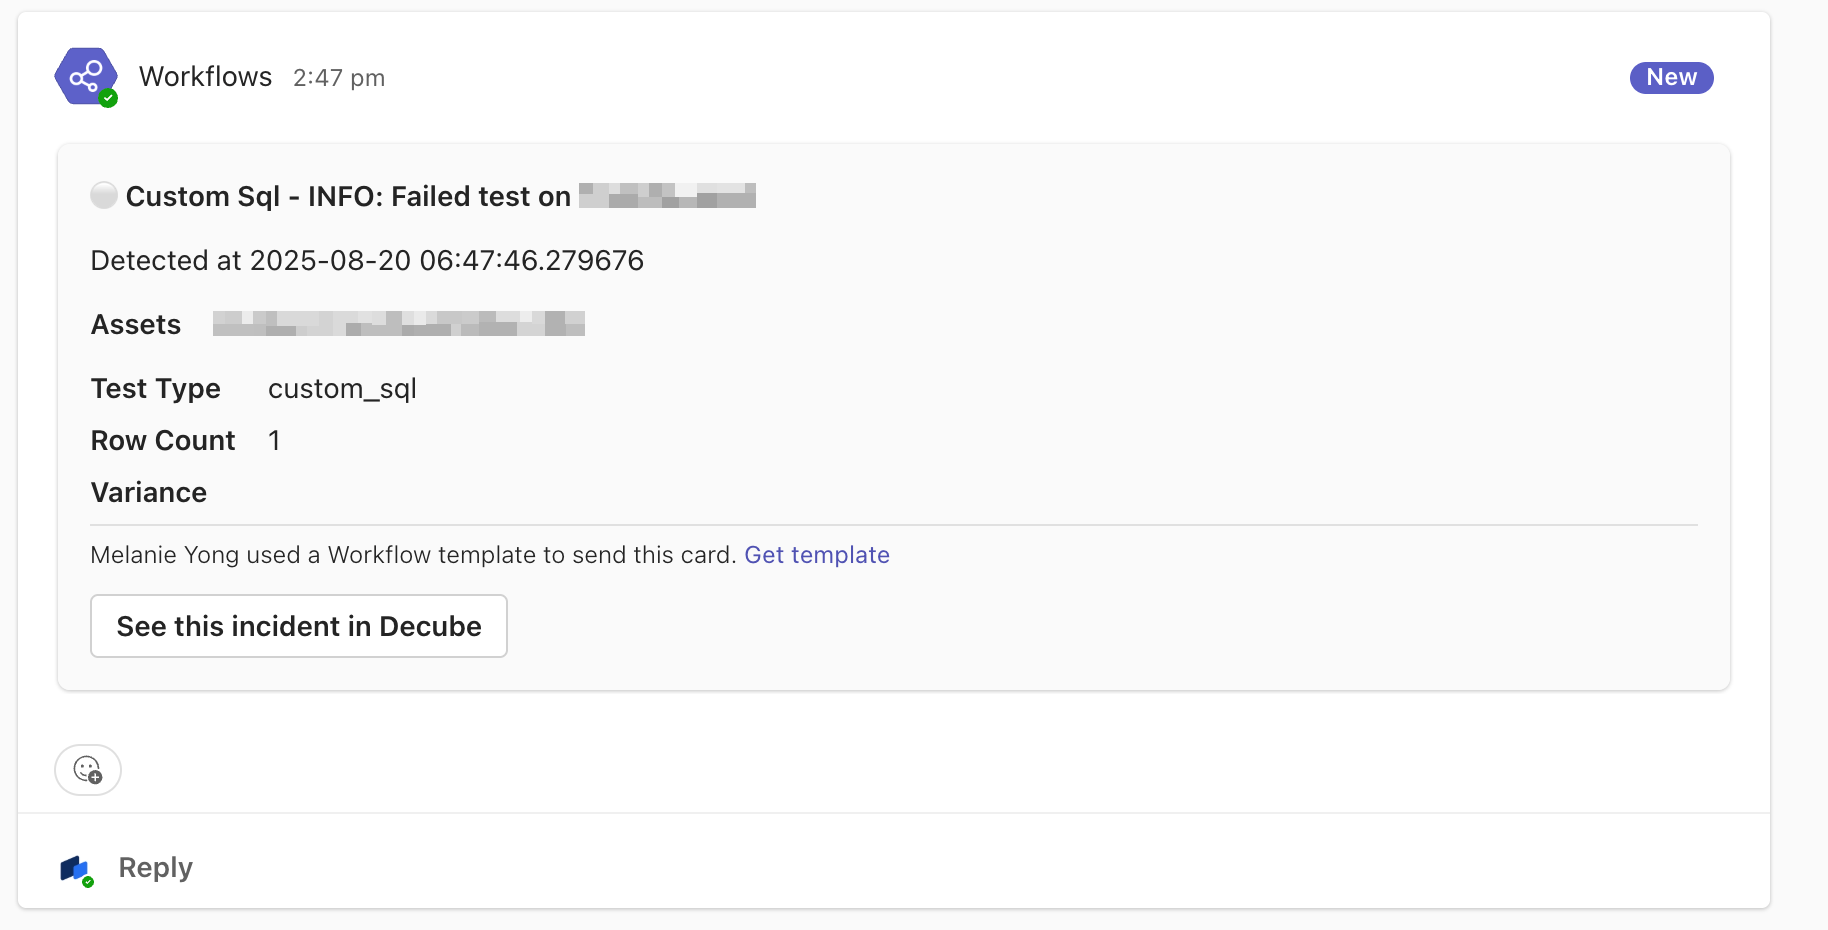The width and height of the screenshot is (1828, 930).
Task: Click the Row Count value 1
Action: 274,441
